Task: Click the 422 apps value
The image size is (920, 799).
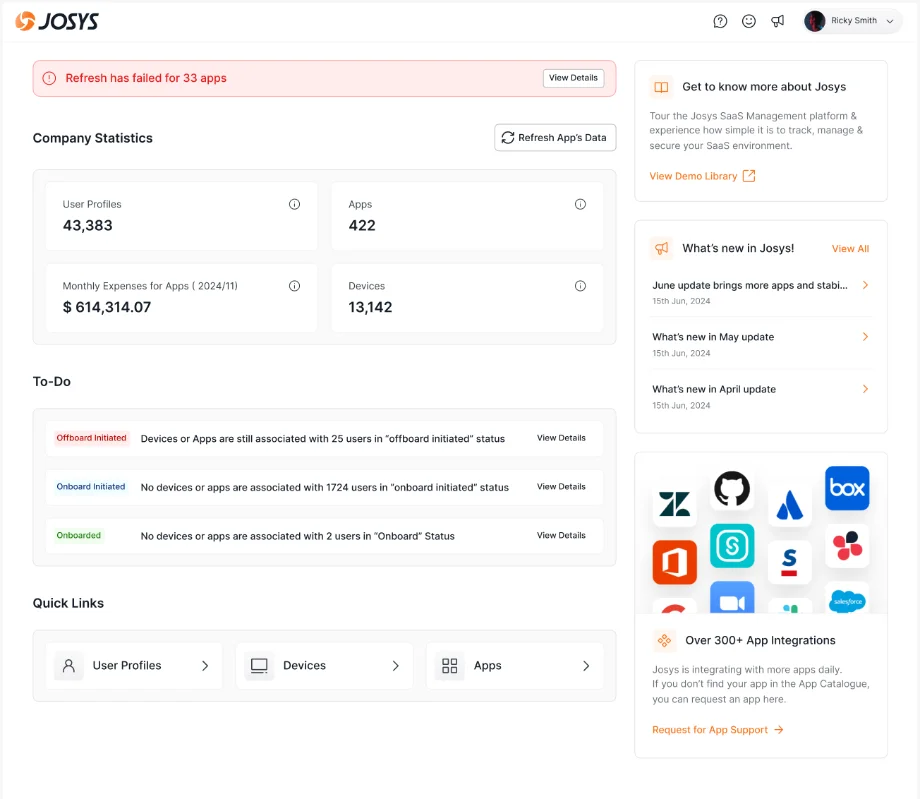Action: click(x=362, y=225)
